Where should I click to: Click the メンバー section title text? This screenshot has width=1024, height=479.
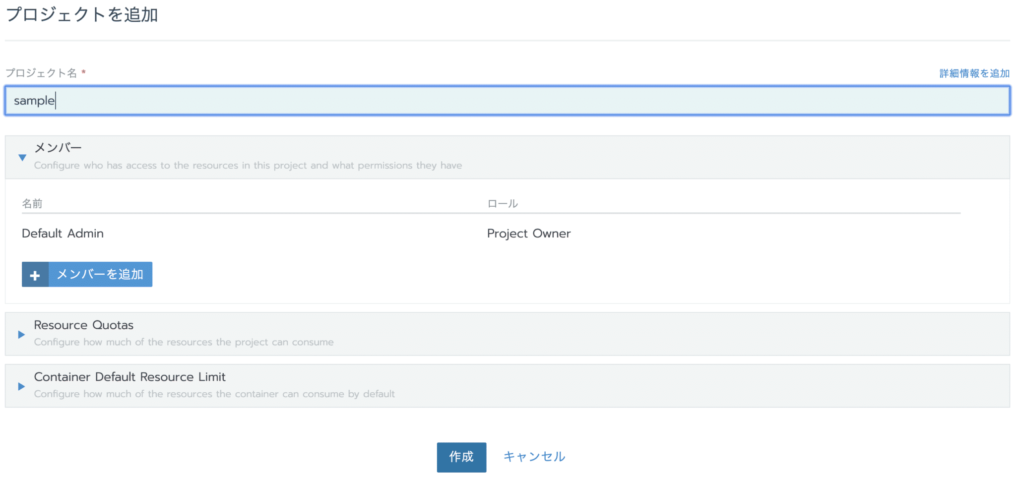coord(58,148)
